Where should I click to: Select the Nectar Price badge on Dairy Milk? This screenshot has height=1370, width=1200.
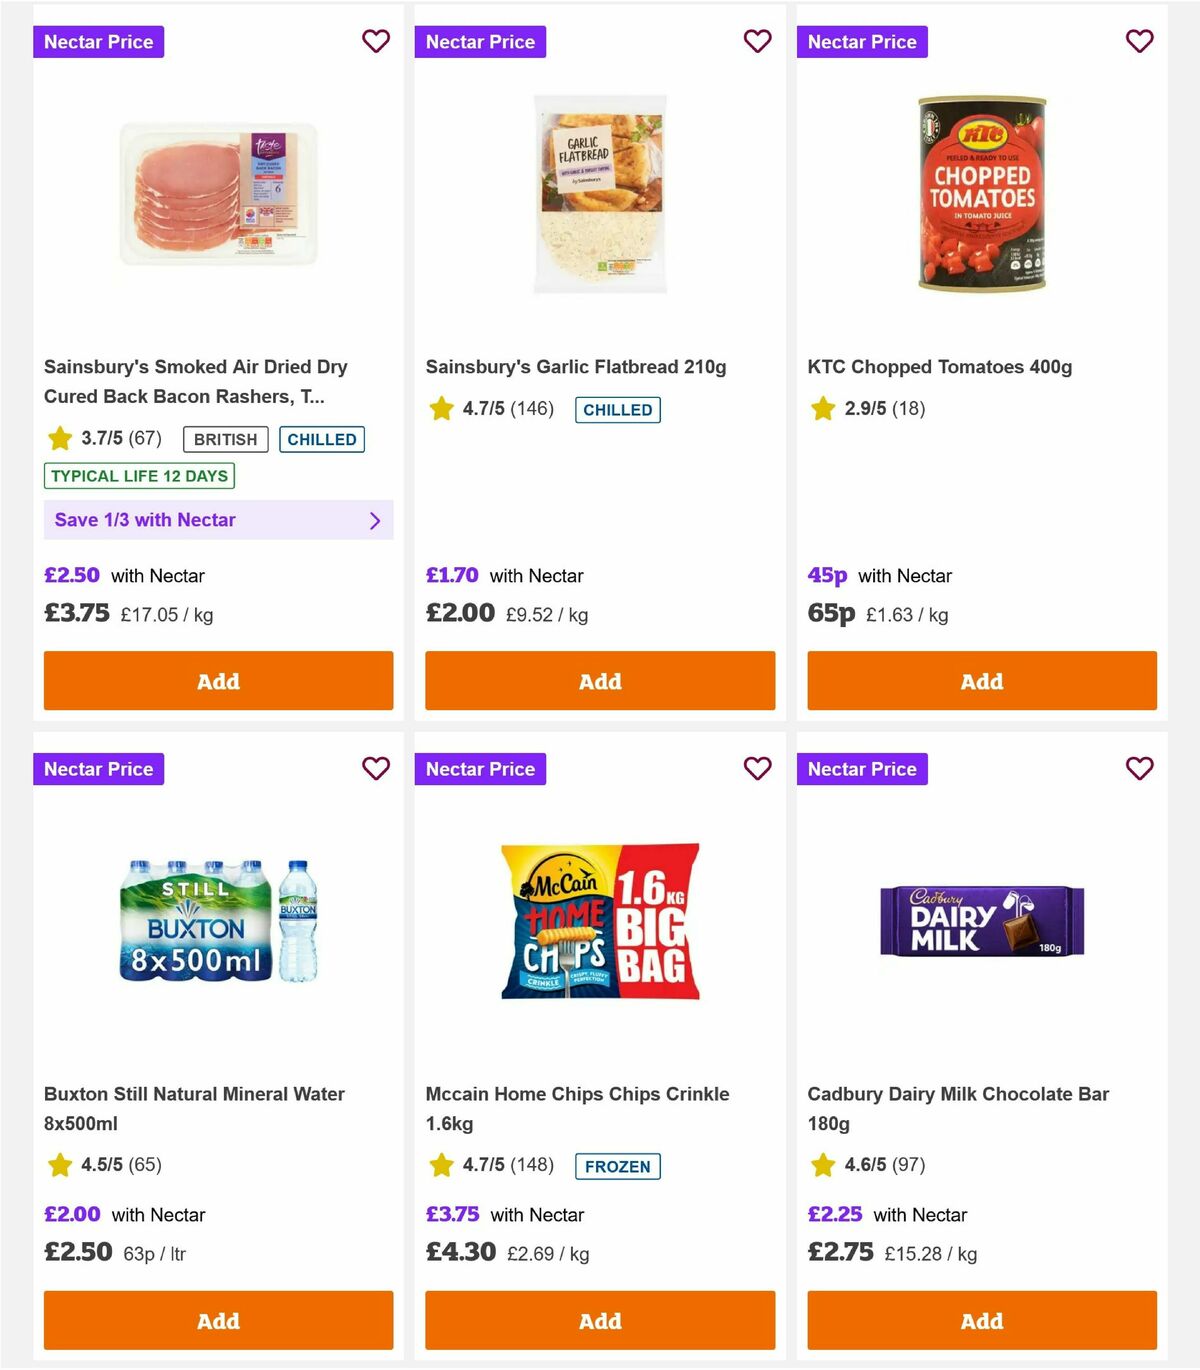[862, 769]
